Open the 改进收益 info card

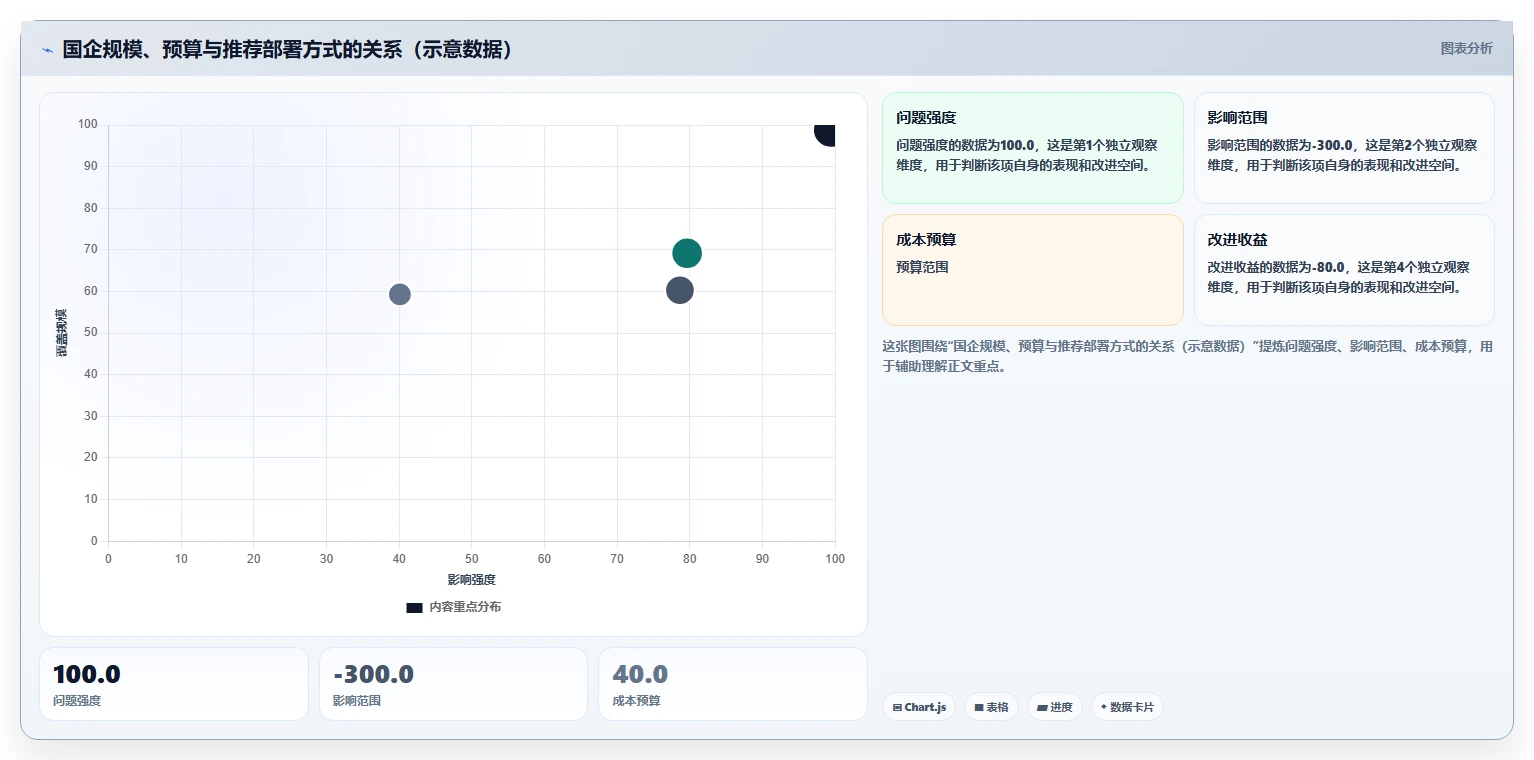(1344, 270)
